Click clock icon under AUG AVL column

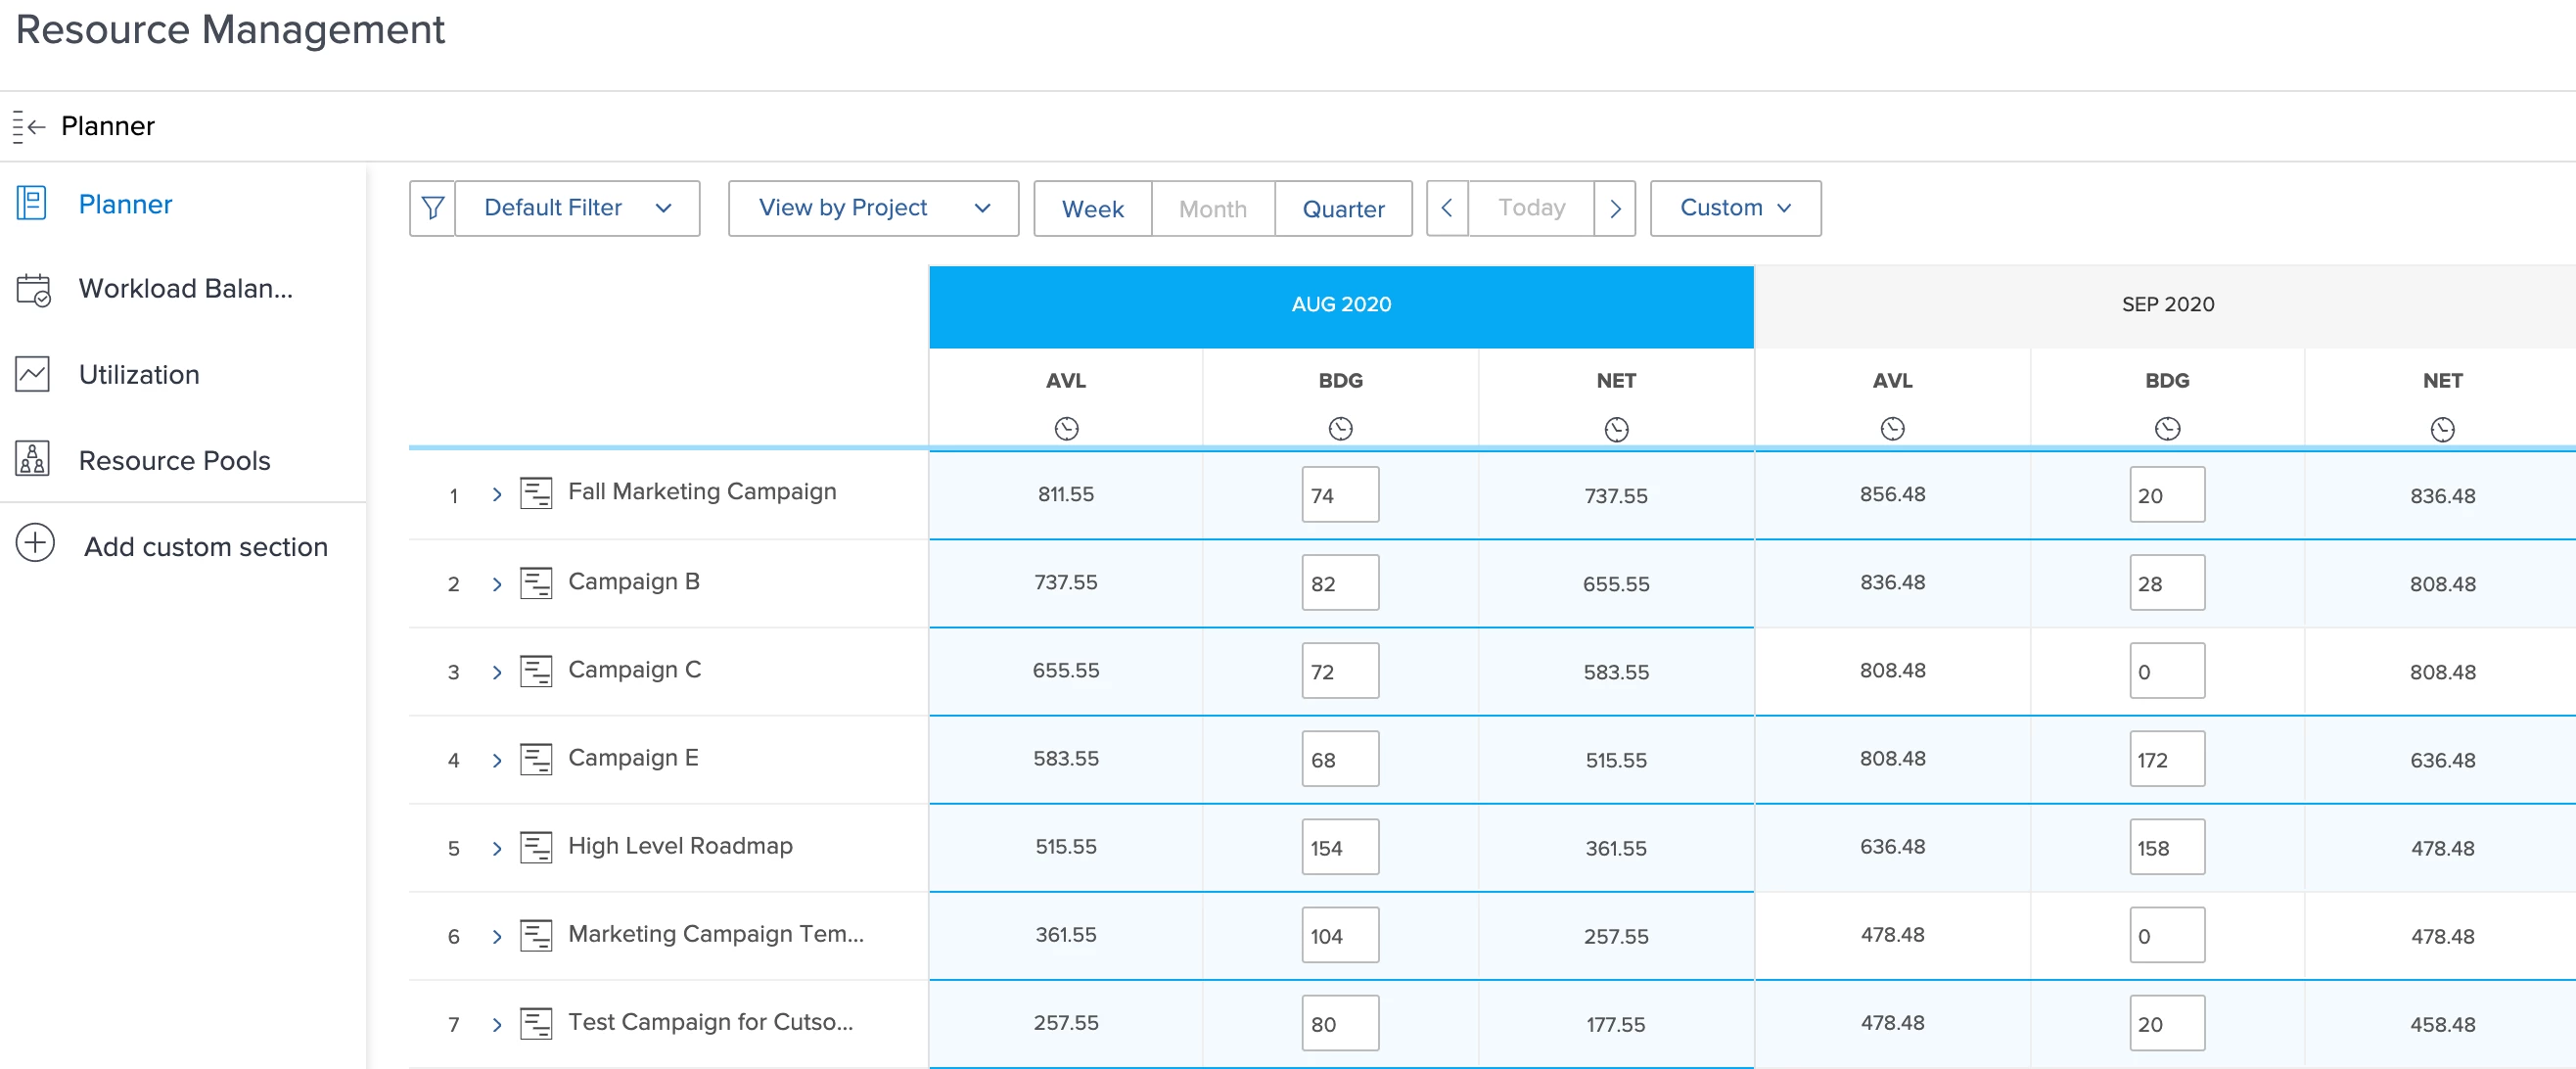point(1066,429)
